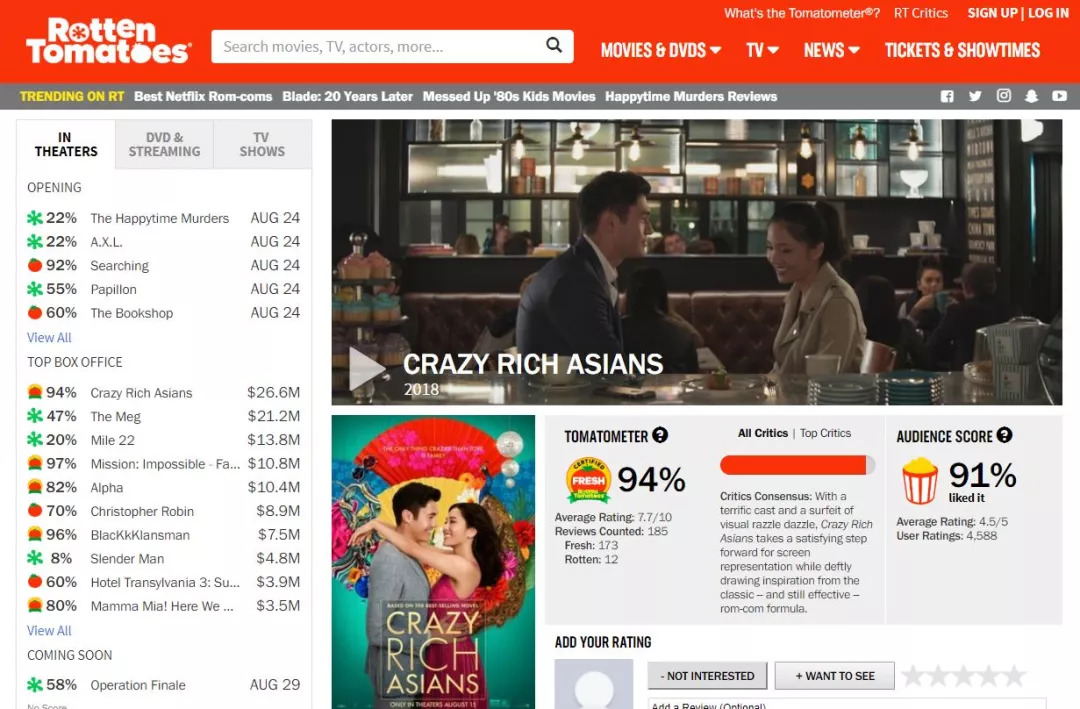Click the Not Interested button

coord(707,676)
